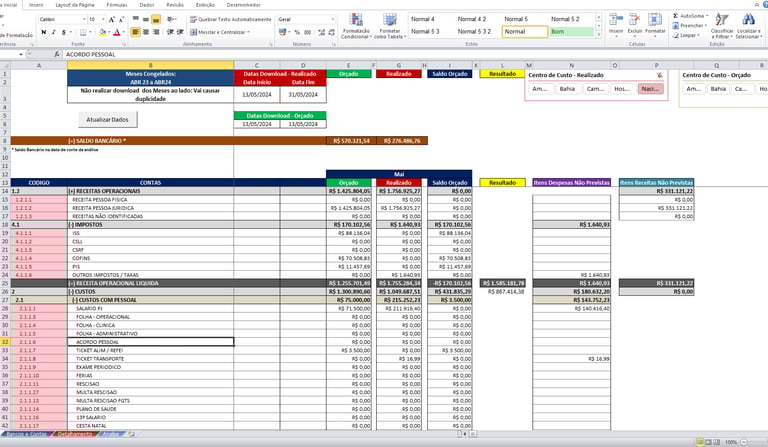Click the insert function fx icon
The width and height of the screenshot is (768, 447).
click(57, 54)
